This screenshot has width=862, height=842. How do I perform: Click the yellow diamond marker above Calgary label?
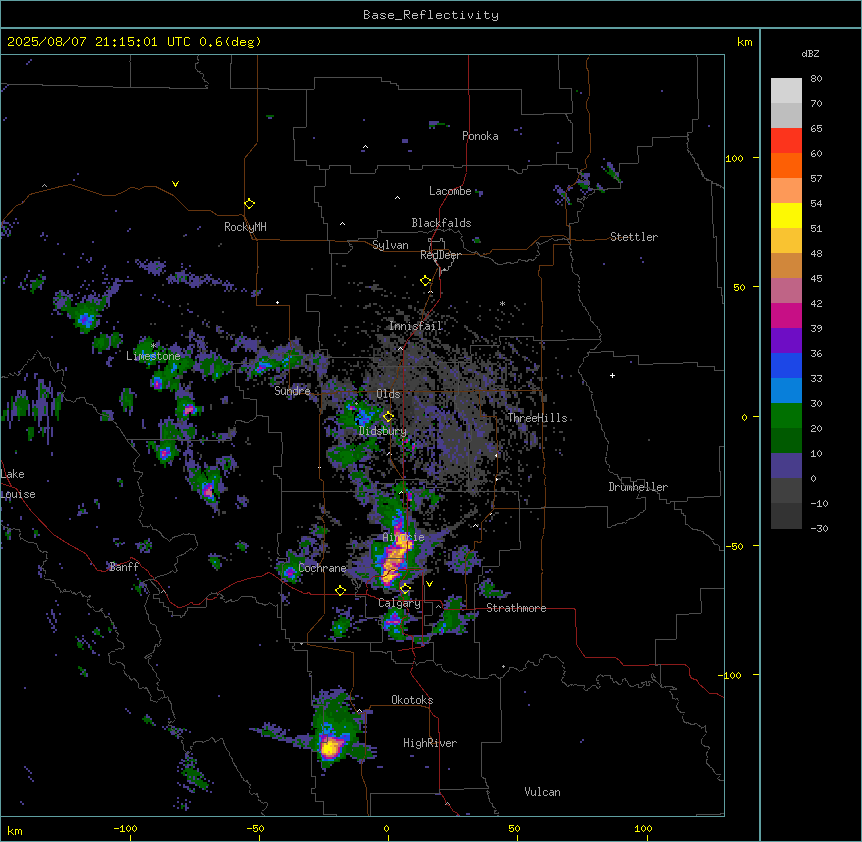coord(405,589)
